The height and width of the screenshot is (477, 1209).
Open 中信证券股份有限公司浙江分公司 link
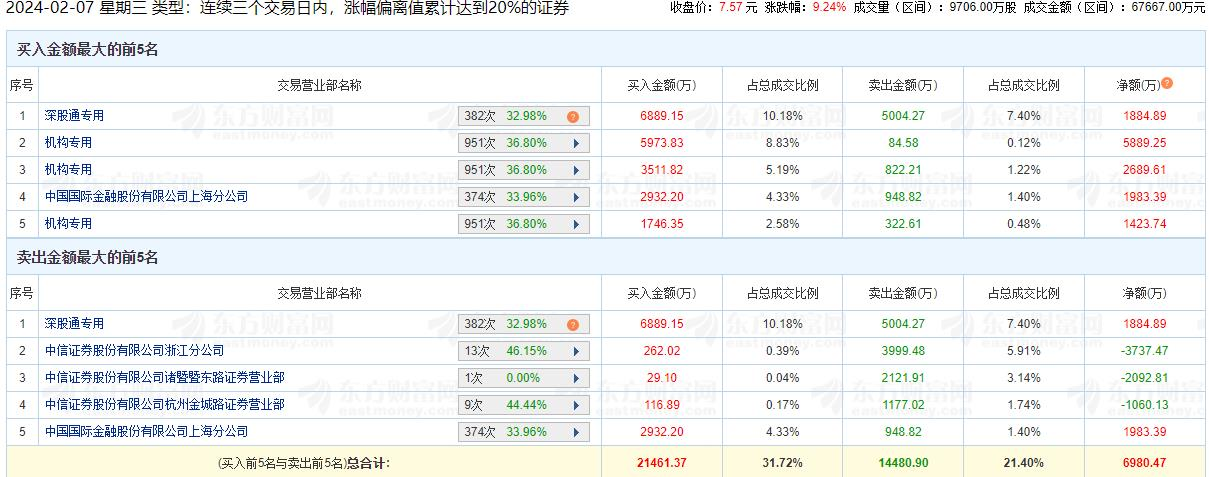(x=134, y=351)
